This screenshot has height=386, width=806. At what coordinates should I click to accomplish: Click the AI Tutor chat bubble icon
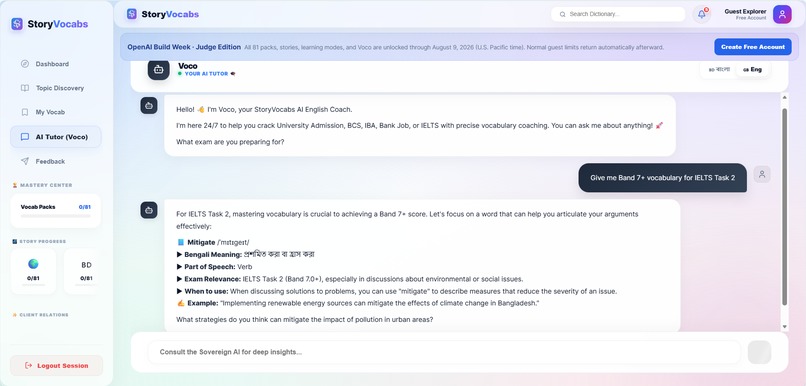pyautogui.click(x=25, y=137)
